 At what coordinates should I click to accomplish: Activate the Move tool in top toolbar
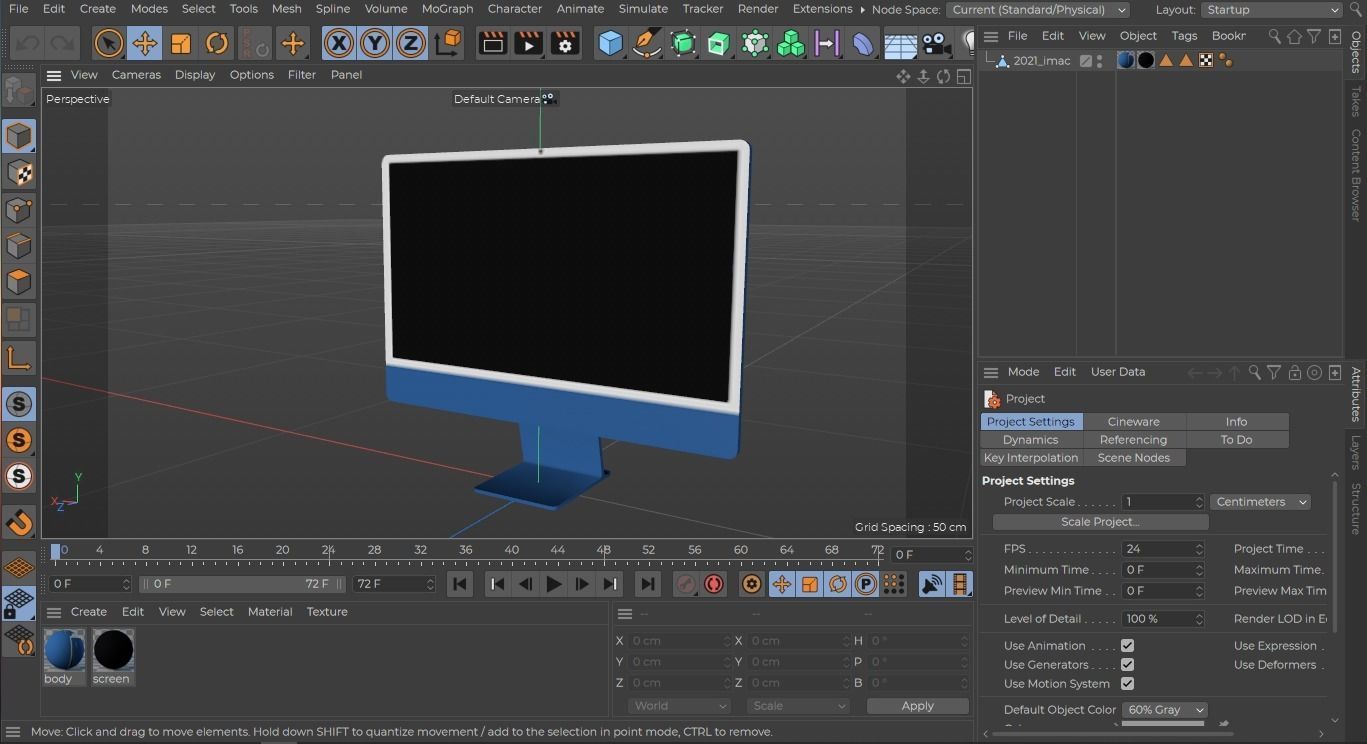(144, 43)
